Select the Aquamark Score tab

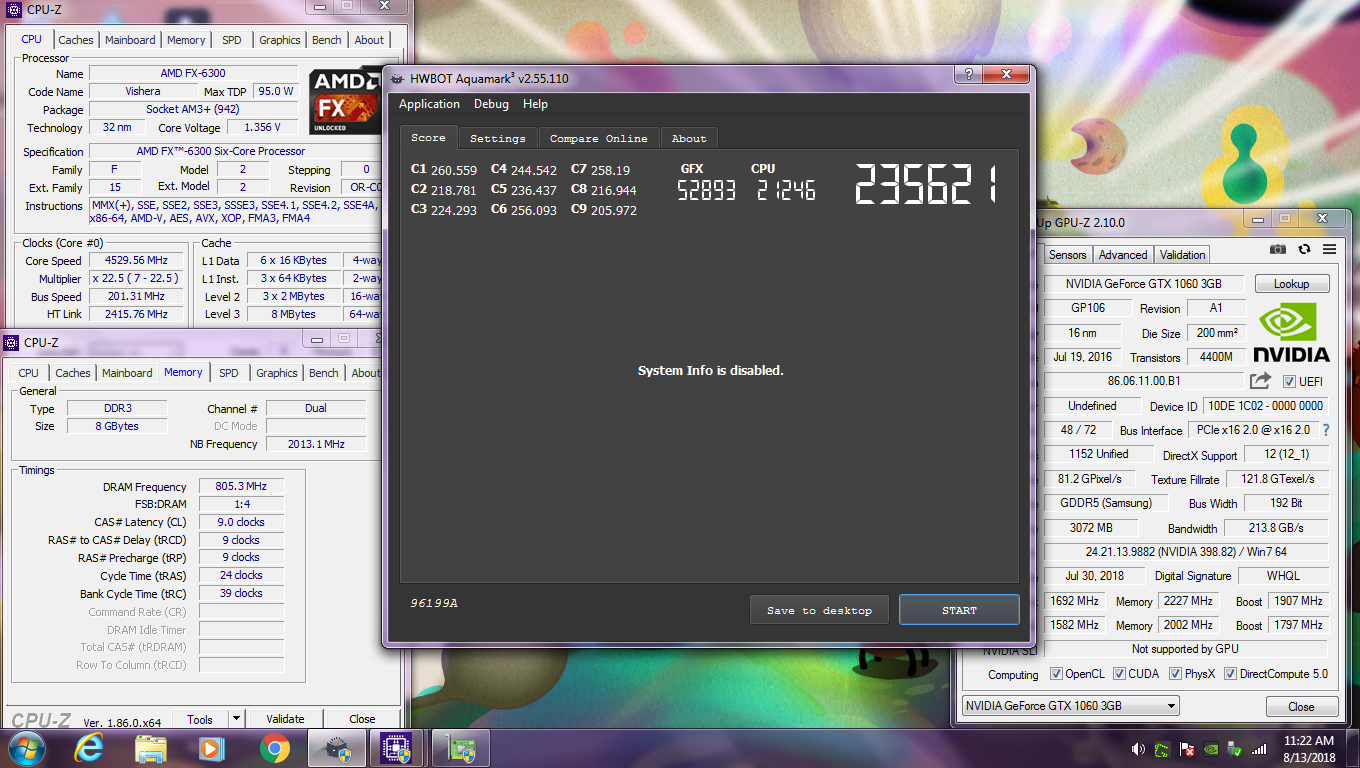[x=428, y=137]
